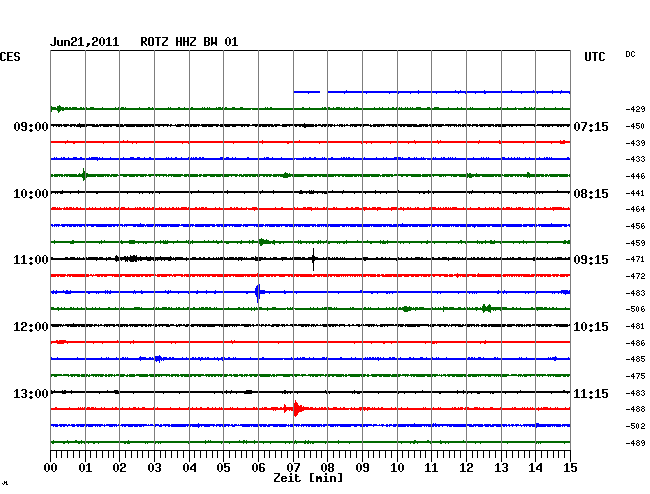Select the DC value -506

[x=635, y=309]
